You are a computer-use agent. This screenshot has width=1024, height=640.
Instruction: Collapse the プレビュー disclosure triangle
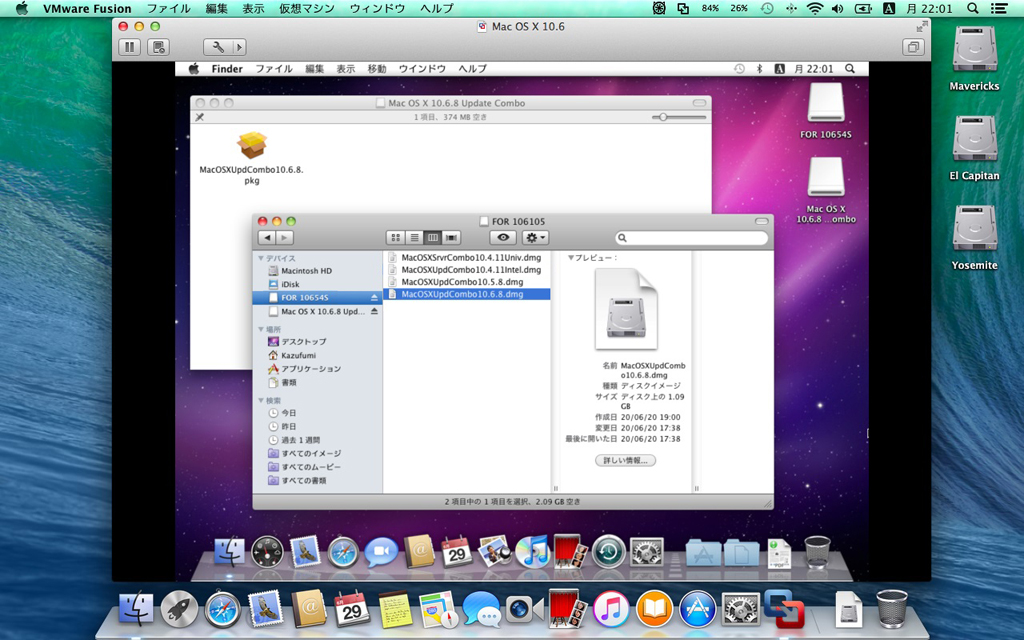tap(571, 258)
